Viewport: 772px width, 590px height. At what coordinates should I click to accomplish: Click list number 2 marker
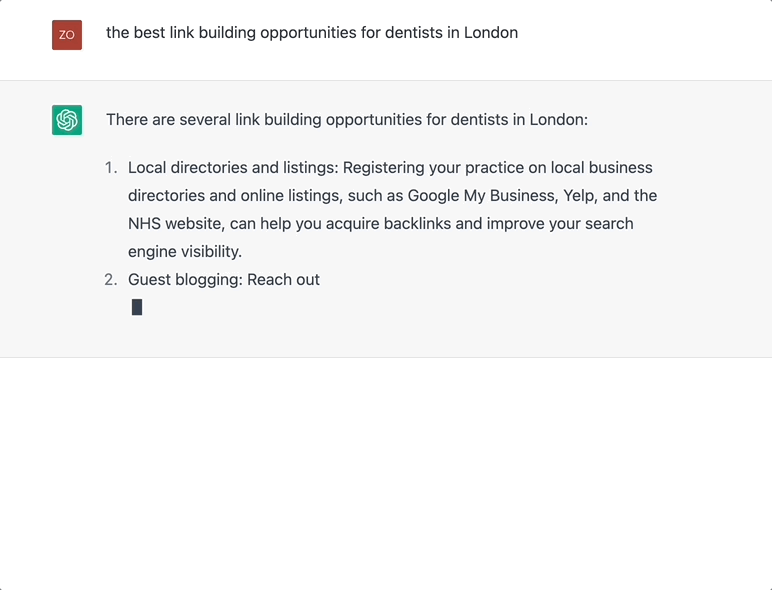point(111,280)
